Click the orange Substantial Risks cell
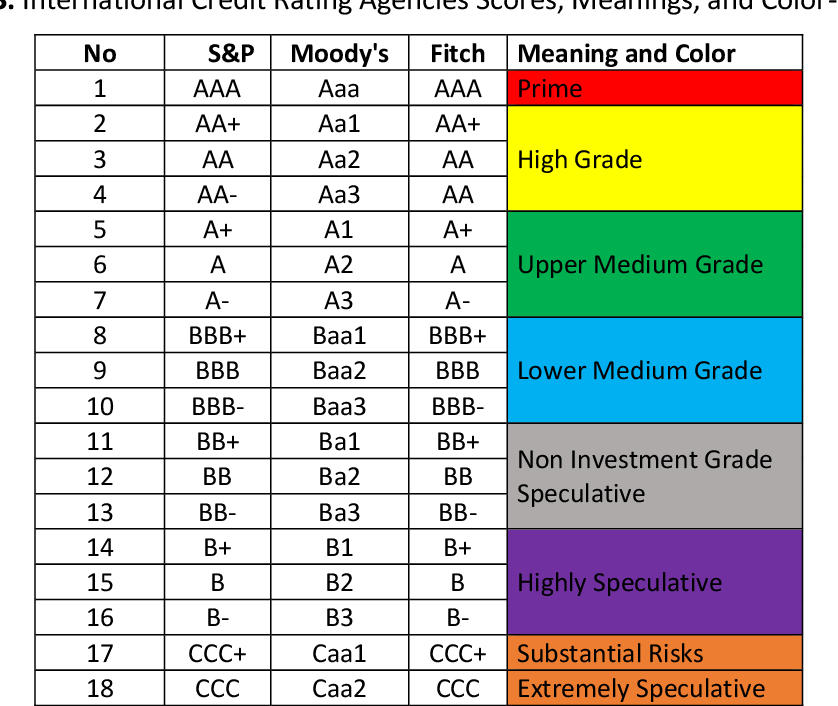 click(x=655, y=653)
